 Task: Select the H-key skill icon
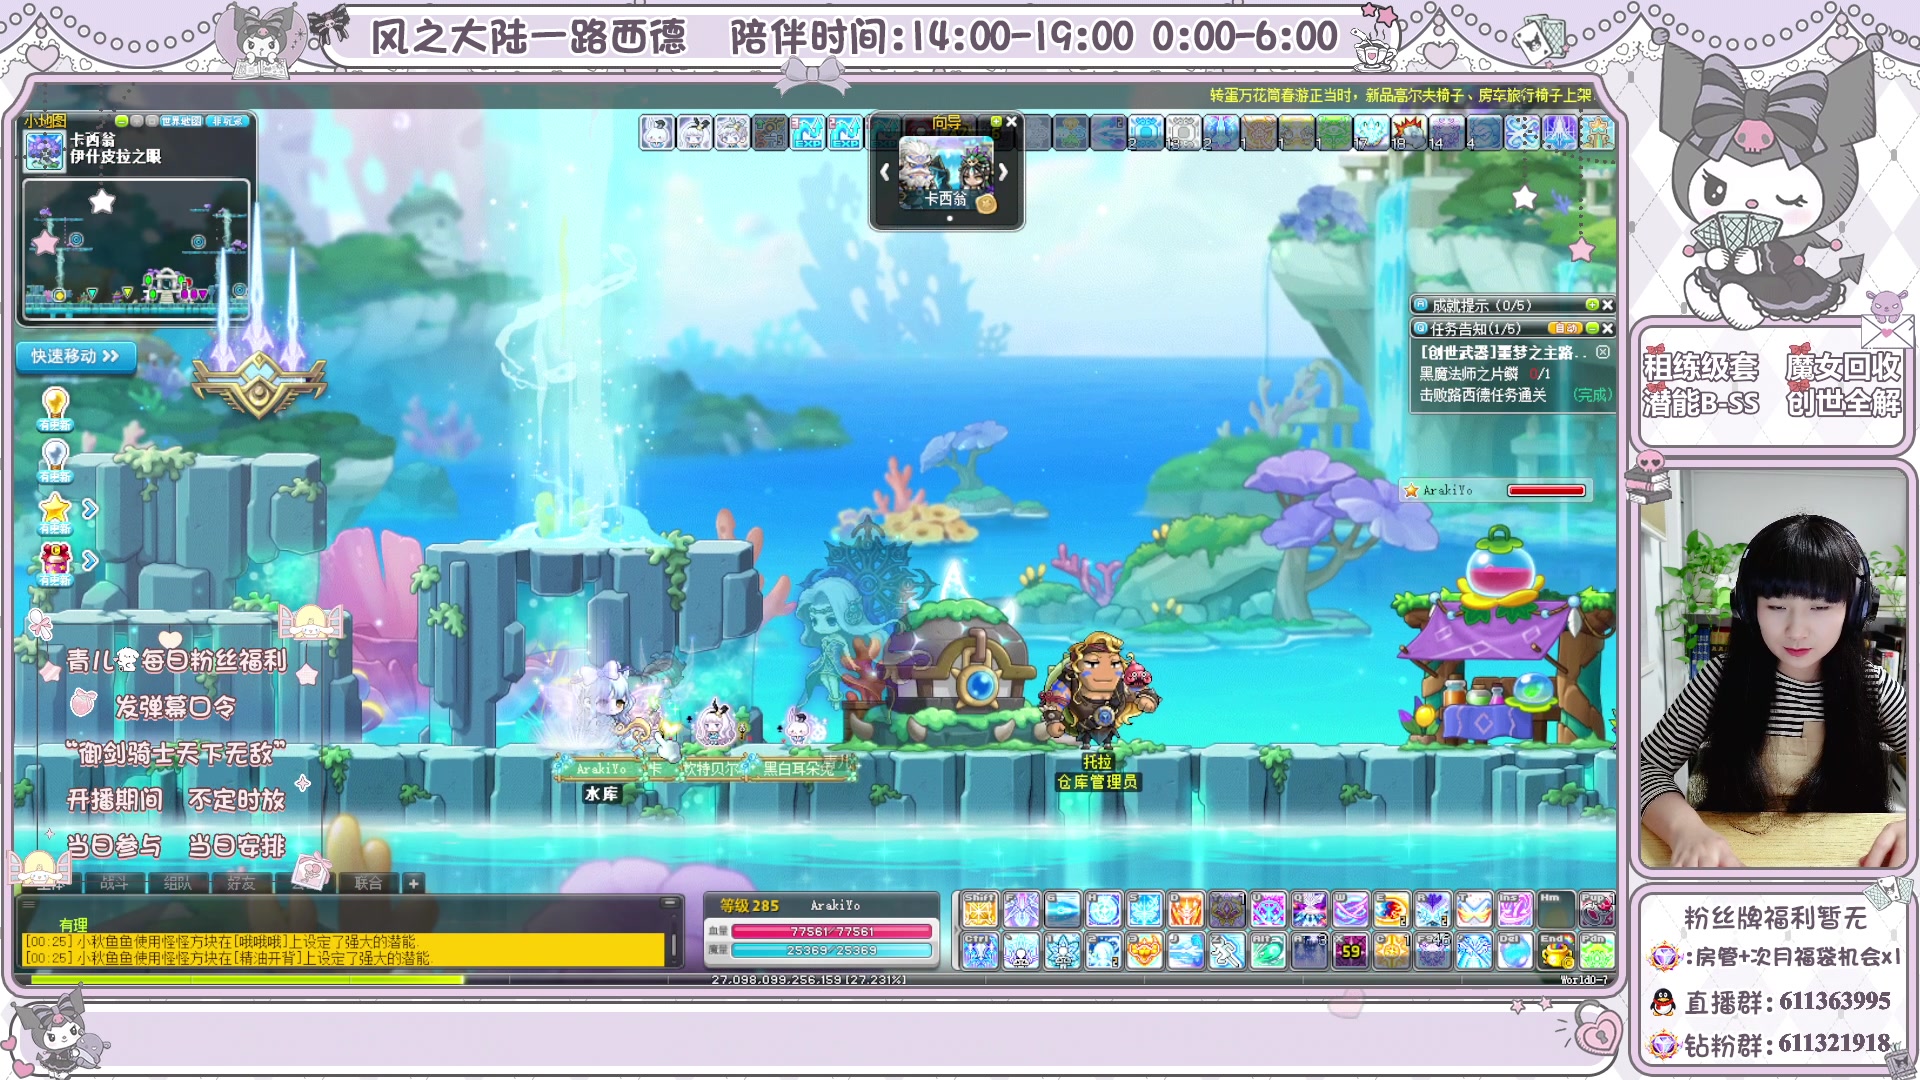1103,909
